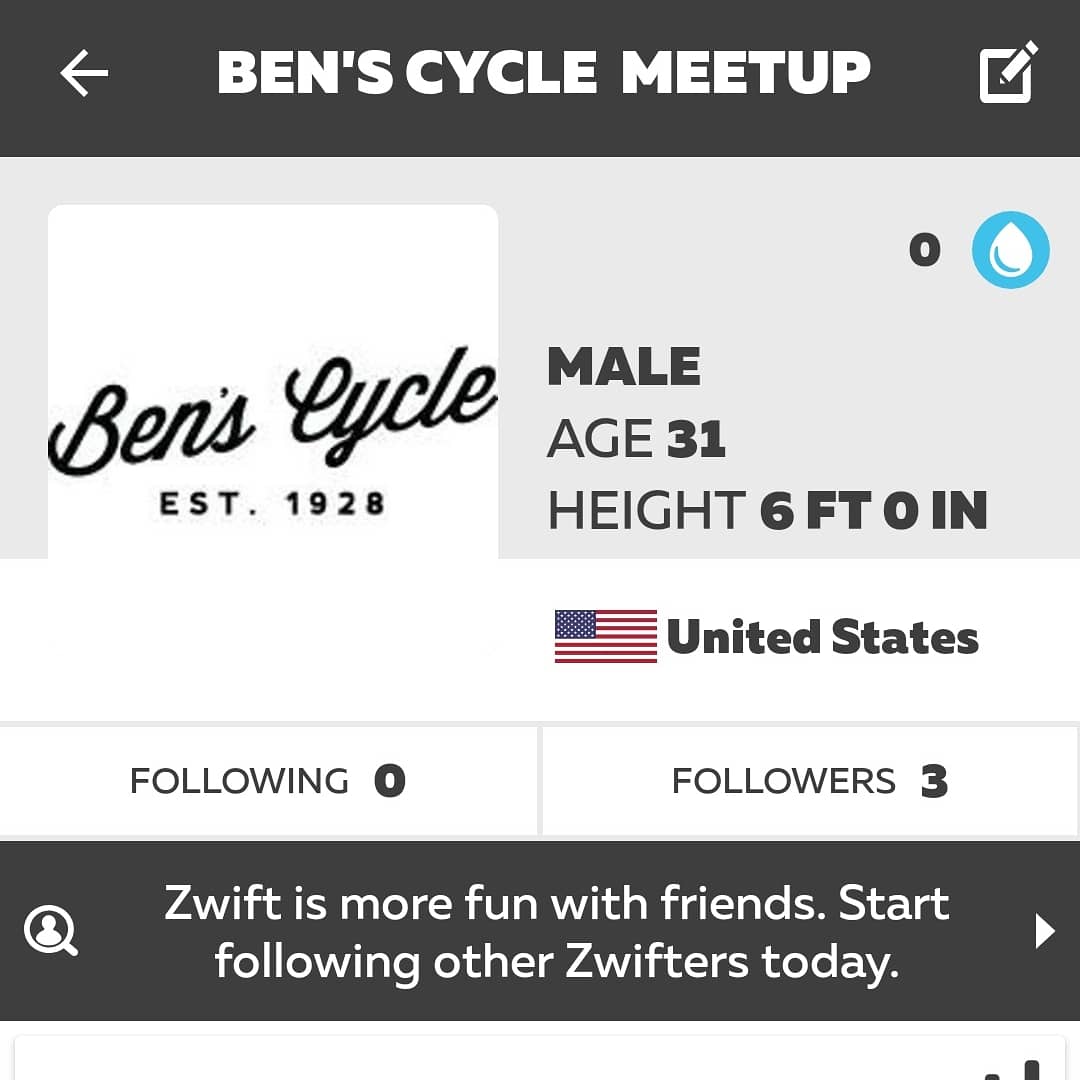Open the edit profile pencil icon
1080x1080 pixels.
click(1008, 72)
